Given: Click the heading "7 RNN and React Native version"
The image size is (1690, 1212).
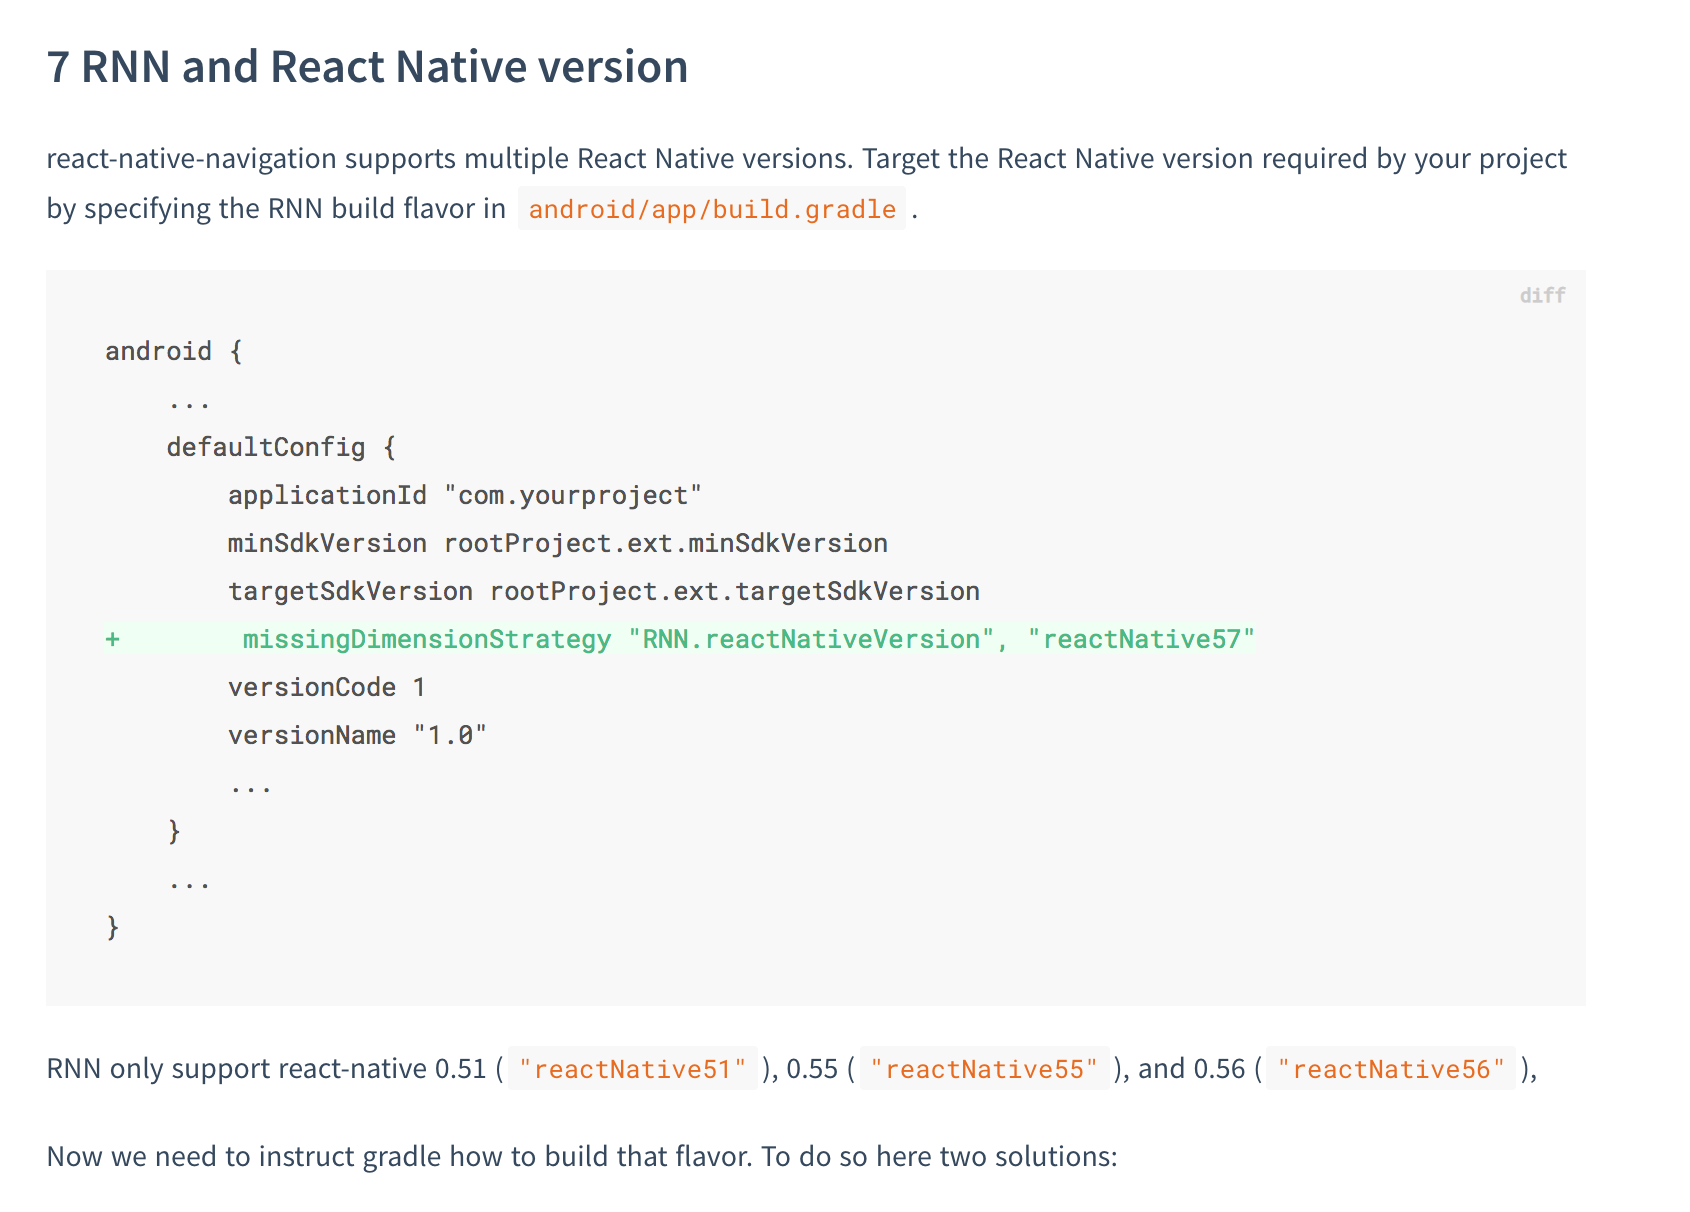Looking at the screenshot, I should pyautogui.click(x=367, y=68).
